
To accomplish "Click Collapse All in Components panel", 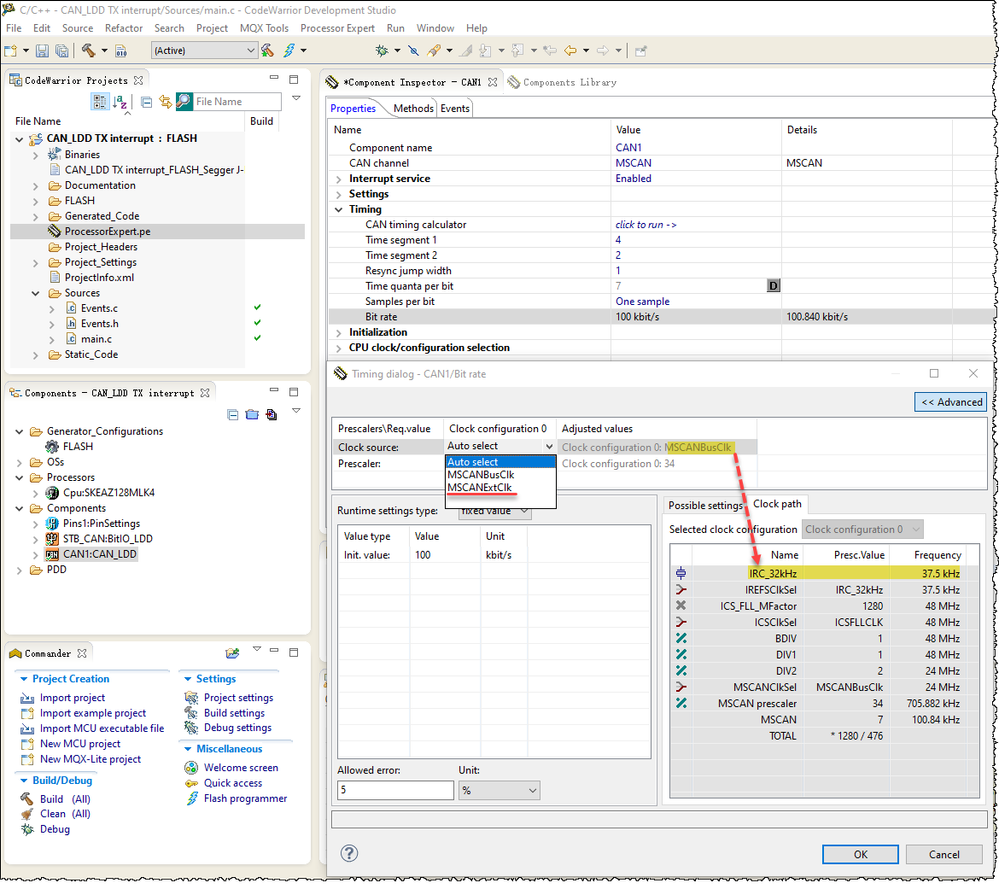I will [233, 414].
